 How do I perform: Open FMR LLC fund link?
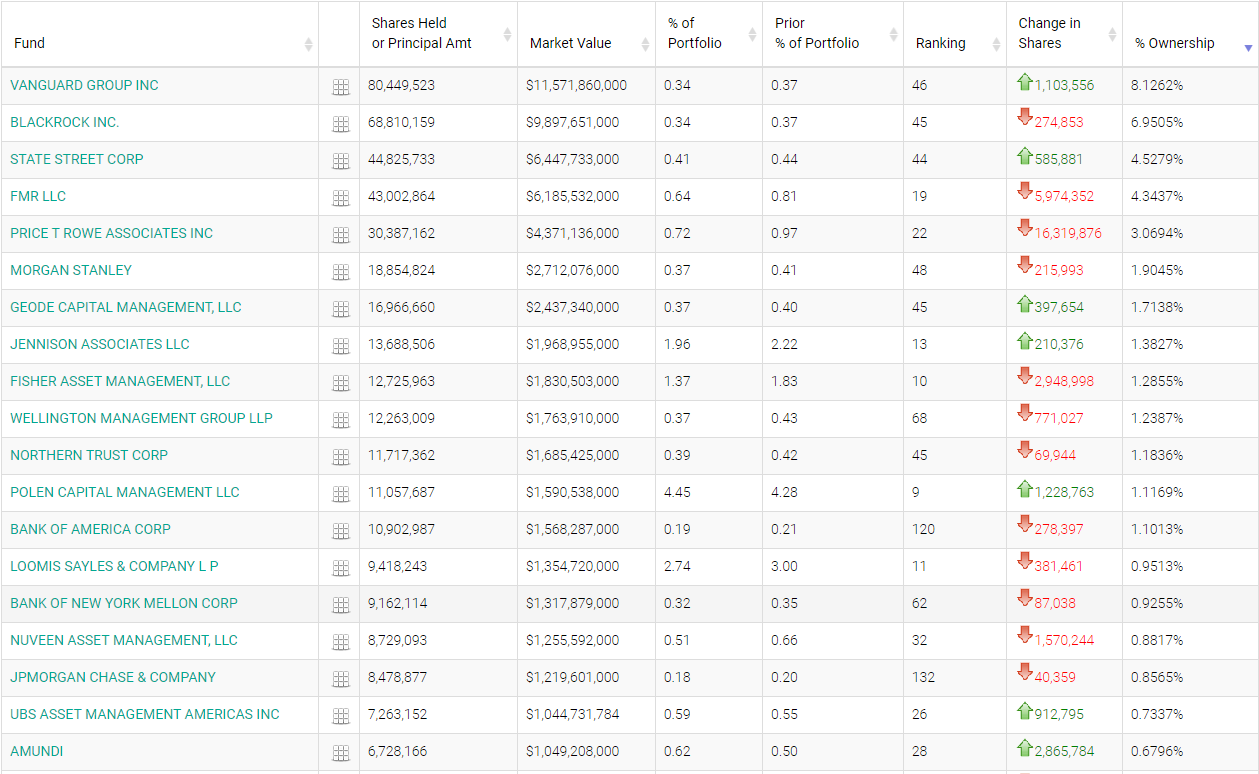38,197
